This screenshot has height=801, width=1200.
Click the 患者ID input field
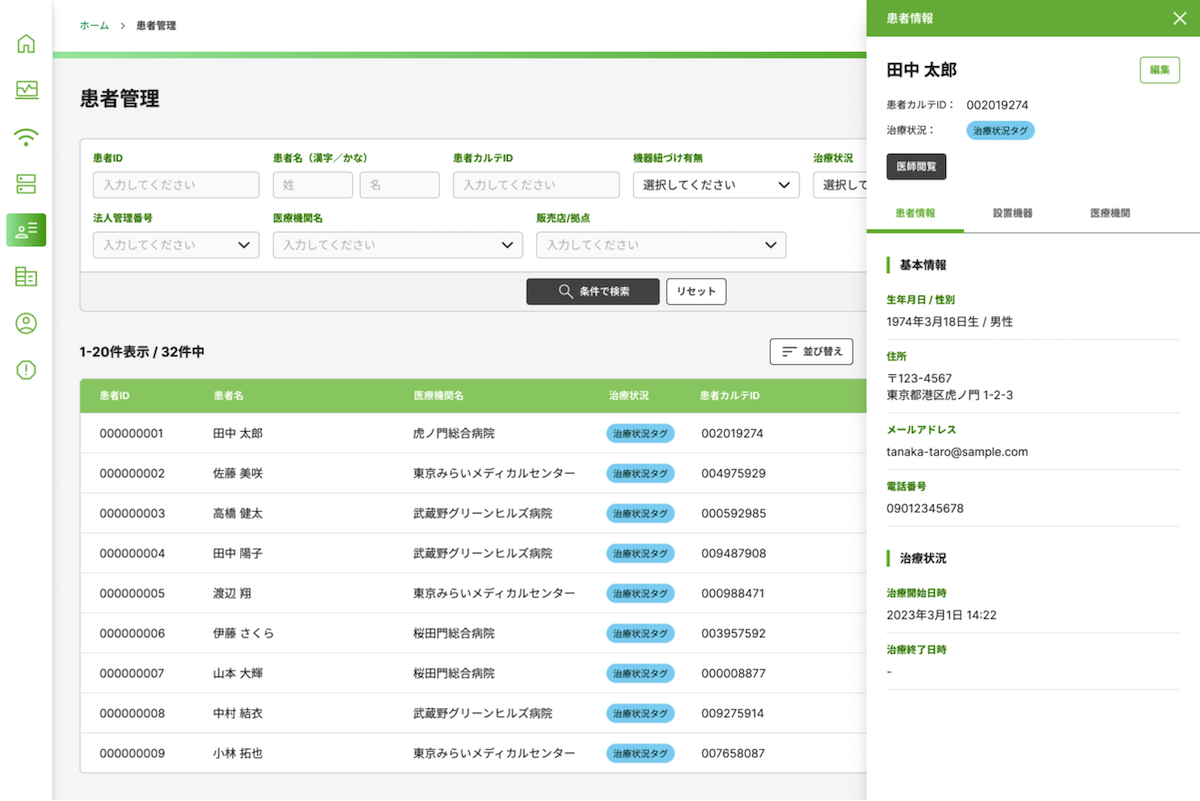[x=175, y=185]
